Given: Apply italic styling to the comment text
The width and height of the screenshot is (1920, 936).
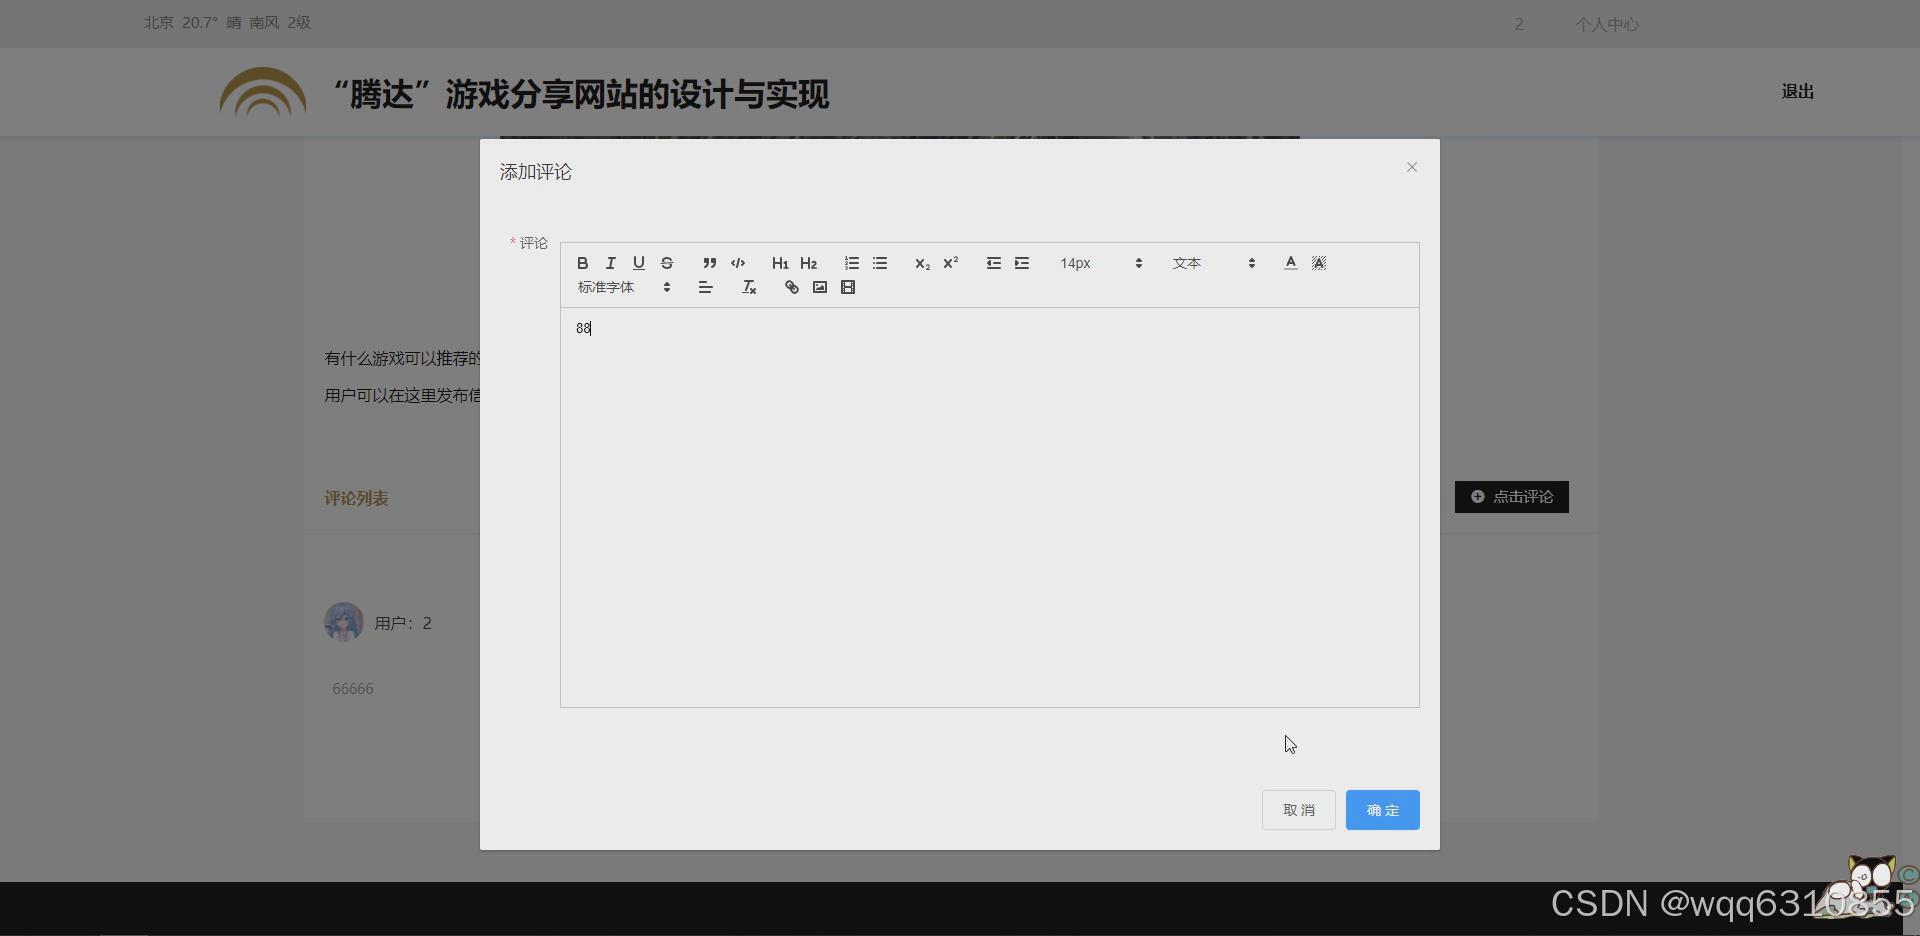Looking at the screenshot, I should (611, 263).
